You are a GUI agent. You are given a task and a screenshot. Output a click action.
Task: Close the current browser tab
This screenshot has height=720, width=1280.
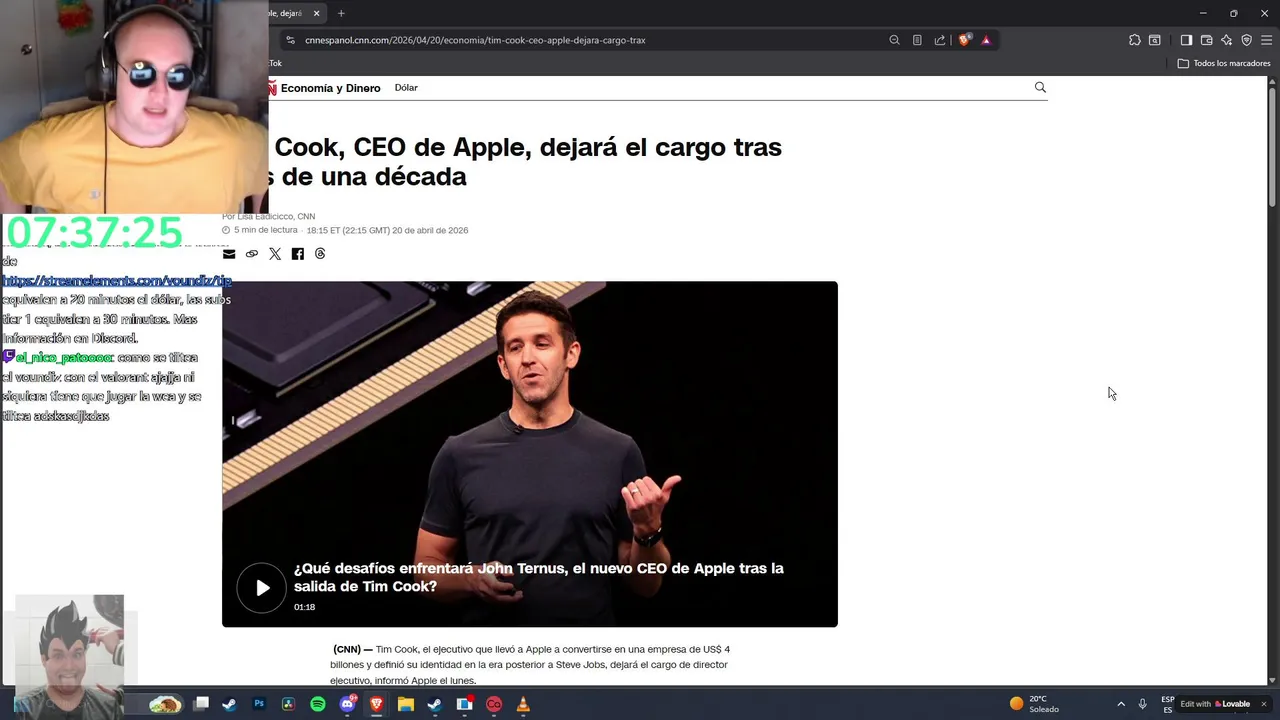point(316,13)
